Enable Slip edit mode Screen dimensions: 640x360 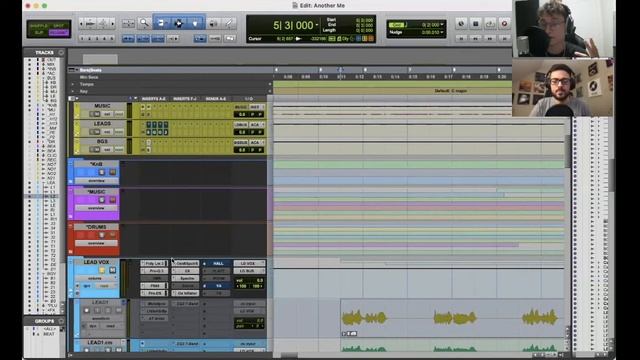click(39, 33)
